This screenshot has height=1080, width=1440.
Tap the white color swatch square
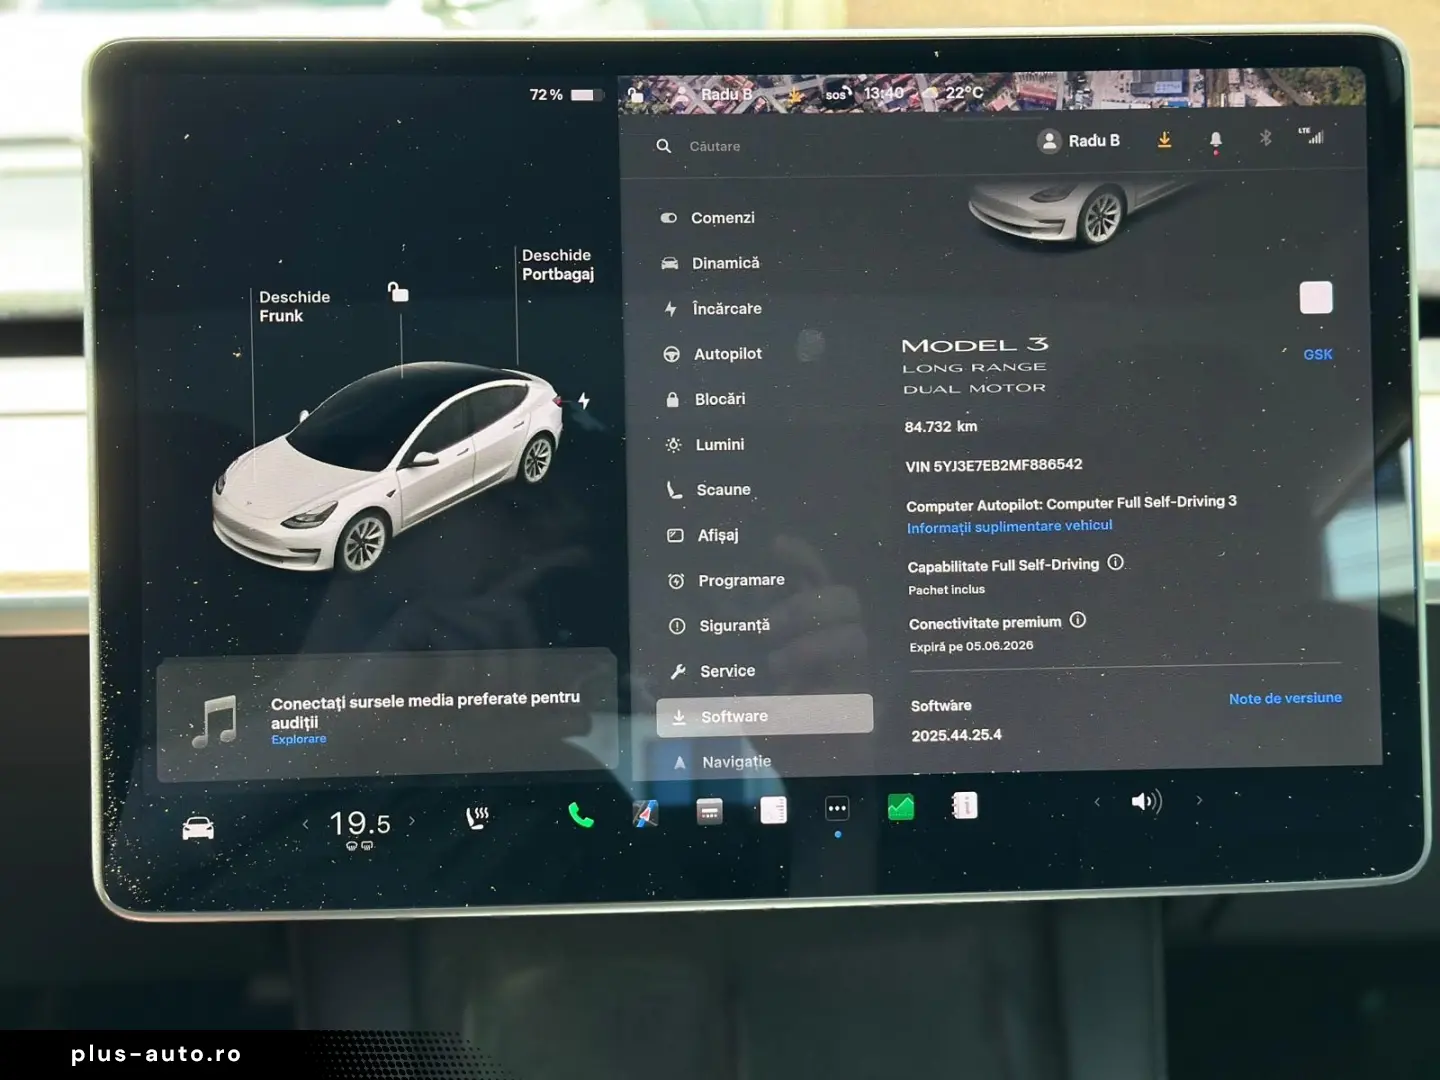click(1316, 298)
